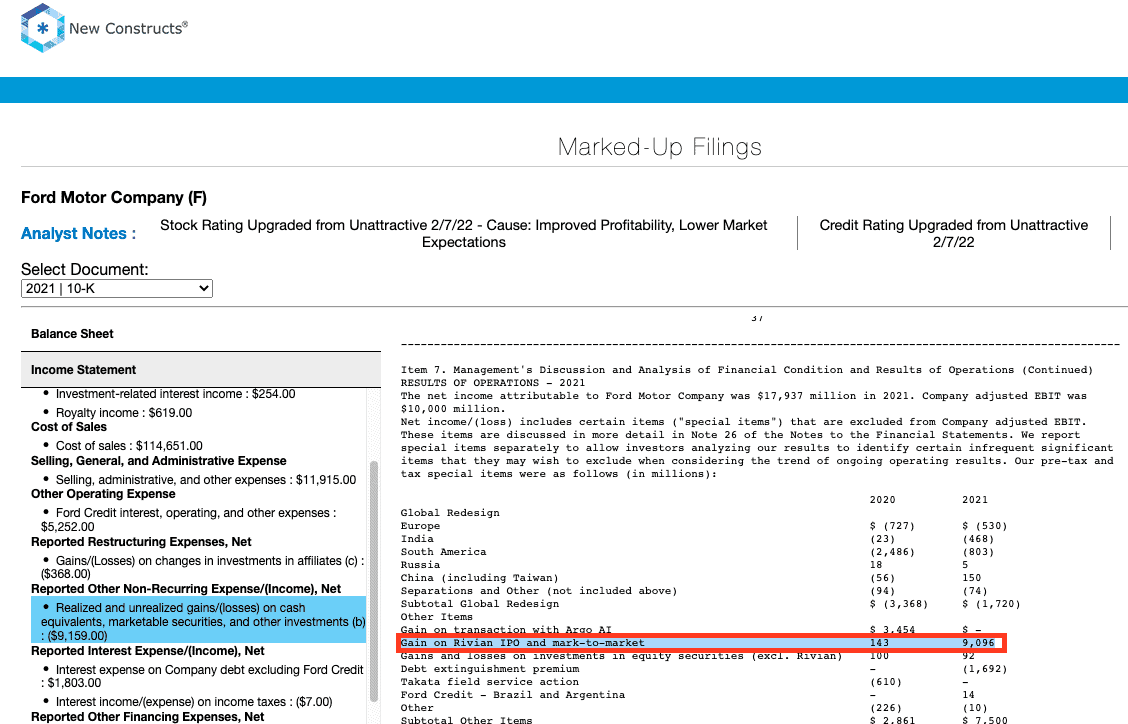This screenshot has width=1128, height=724.
Task: Click Reported Restructuring Expenses, Net heading
Action: [x=141, y=542]
